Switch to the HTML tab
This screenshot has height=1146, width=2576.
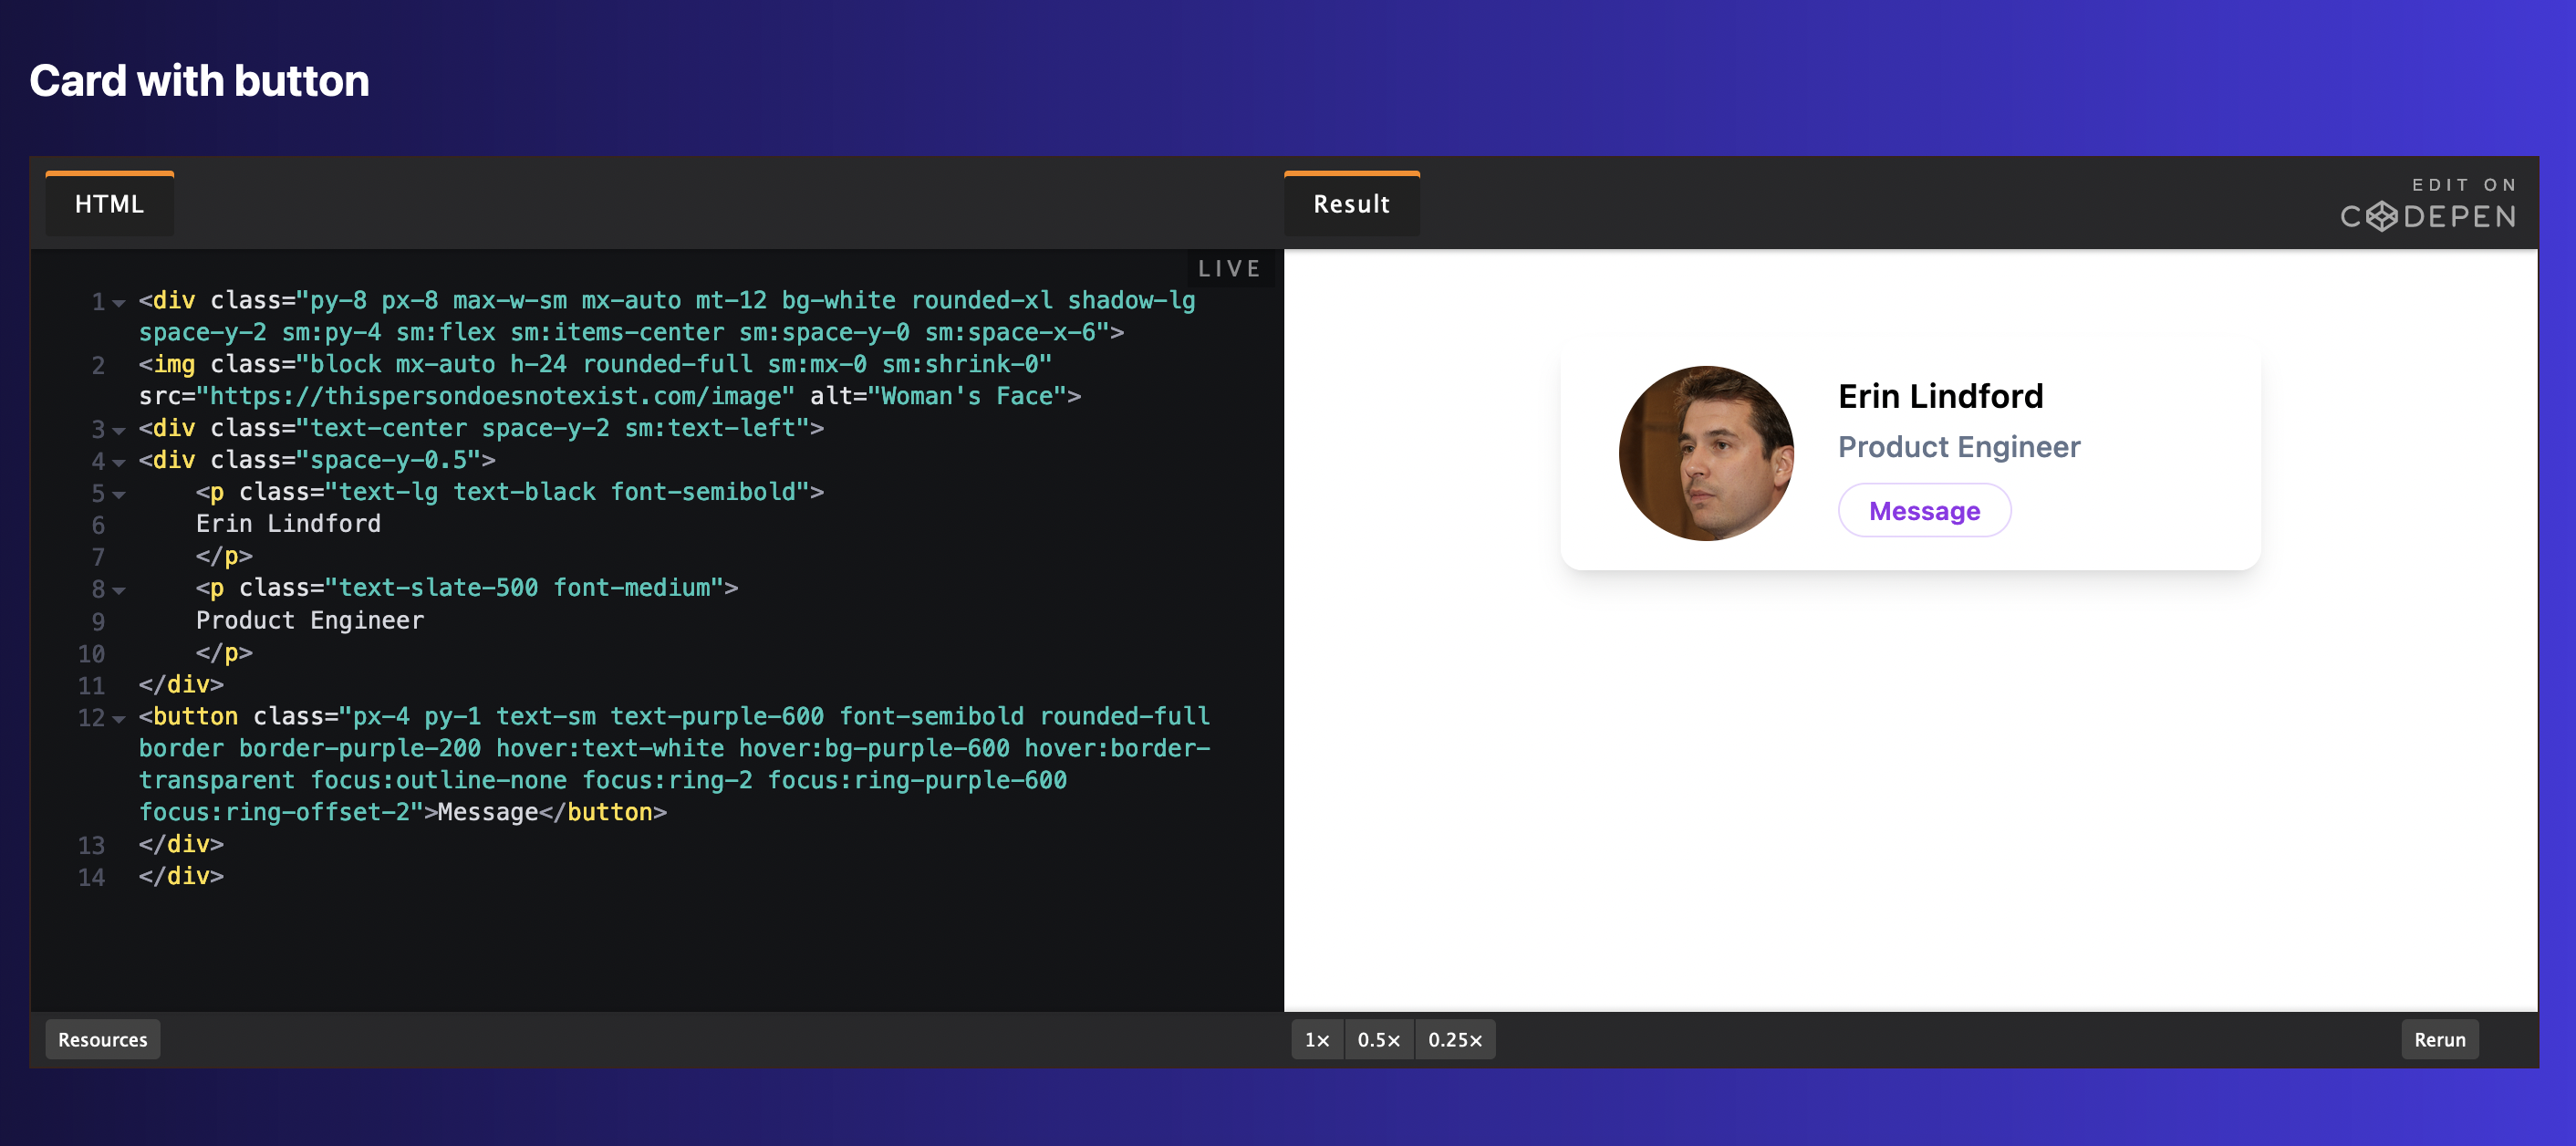coord(109,204)
